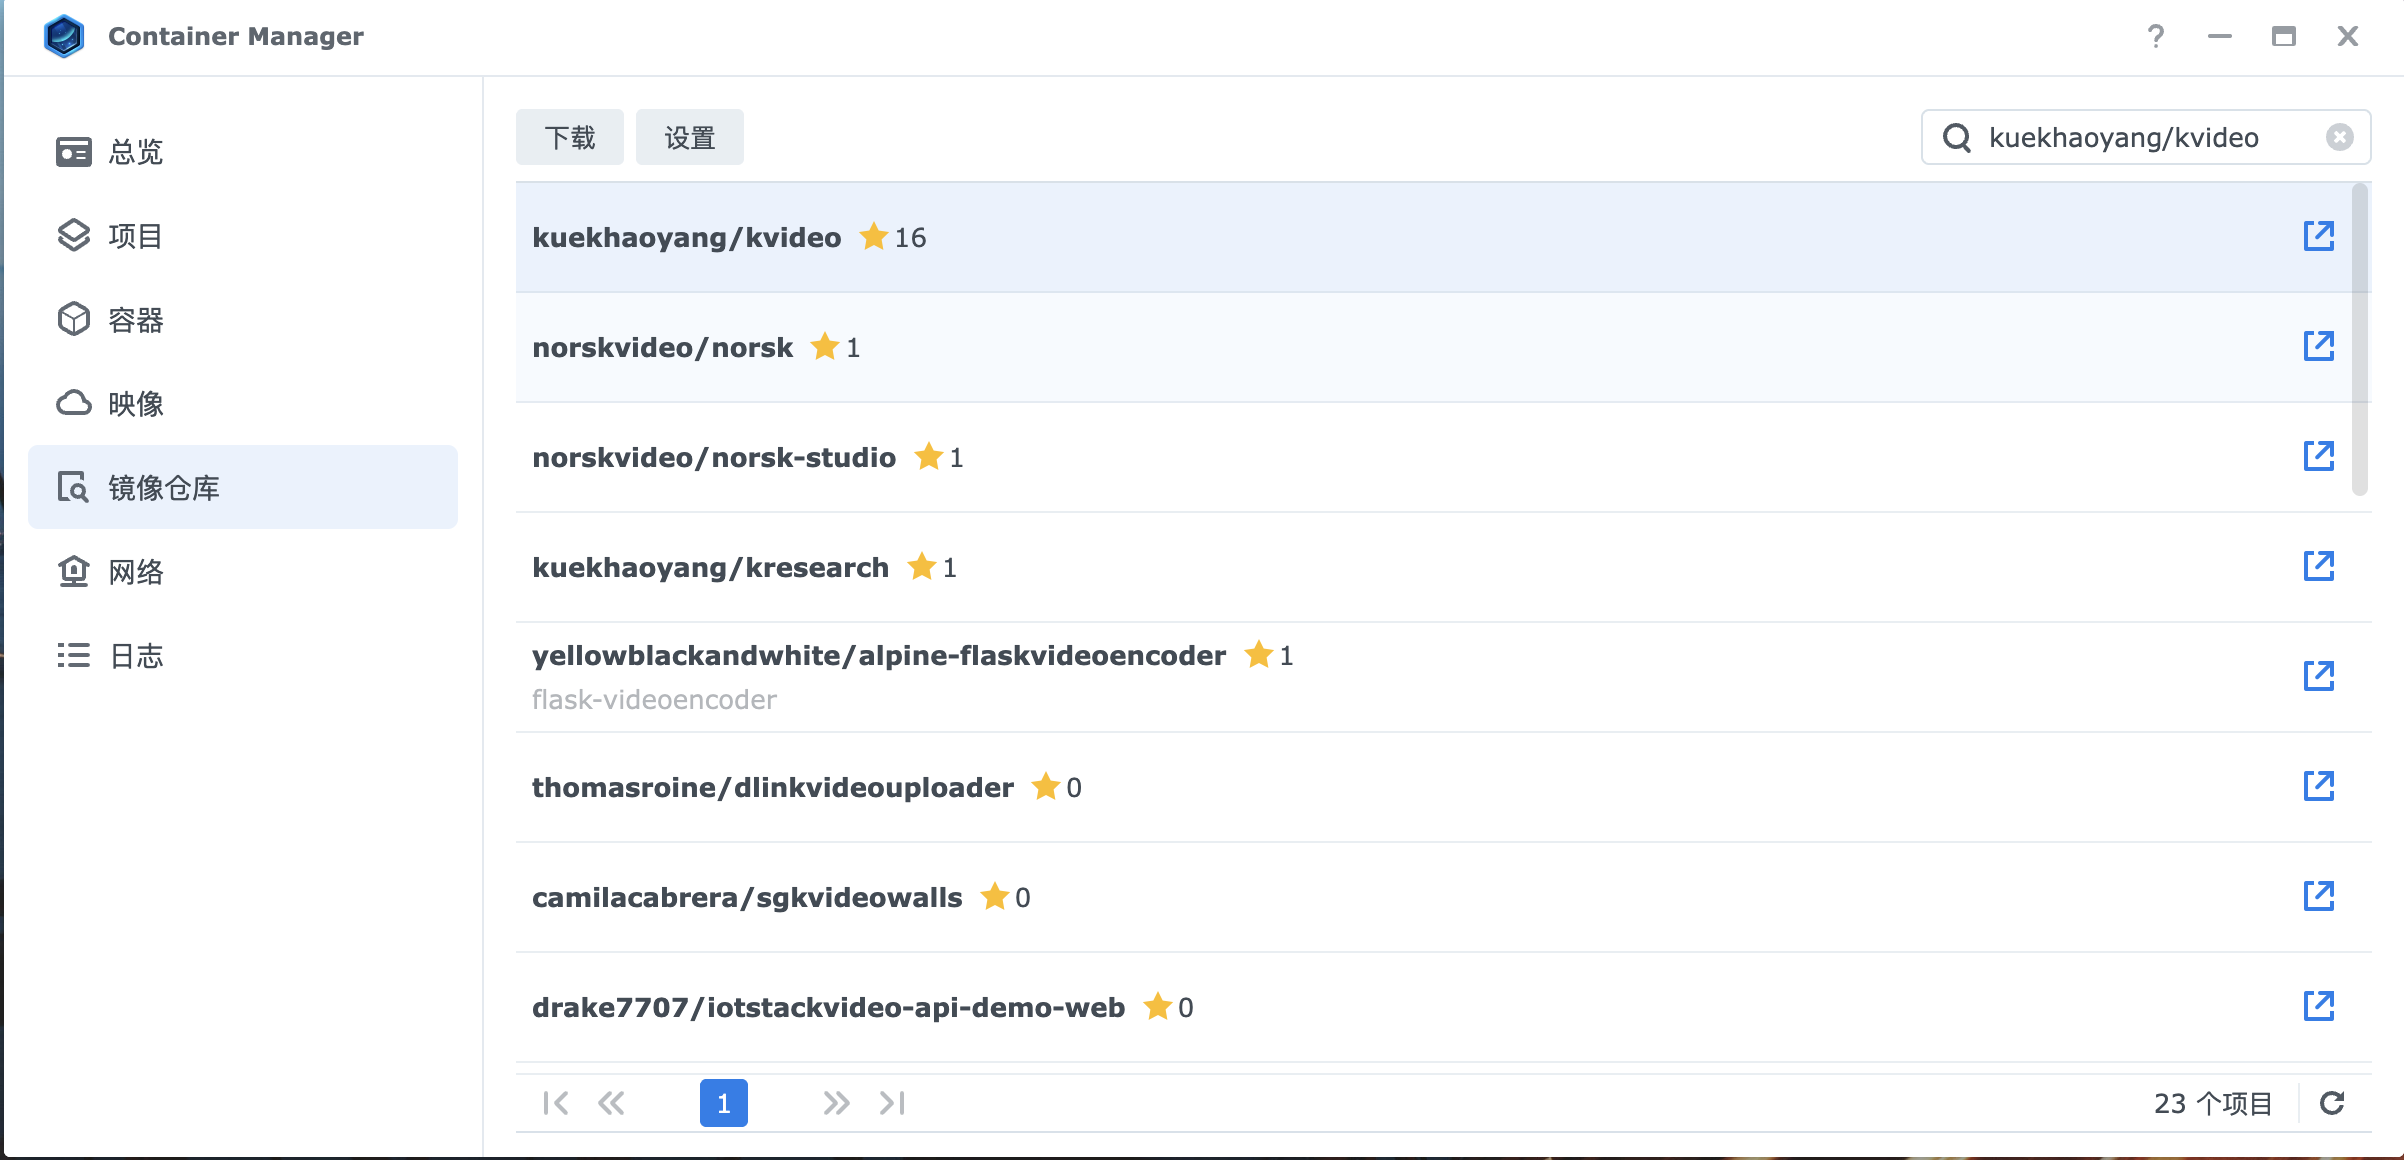Open external link for thomasroine/dlinkvideouploader
The width and height of the screenshot is (2404, 1160).
point(2318,786)
